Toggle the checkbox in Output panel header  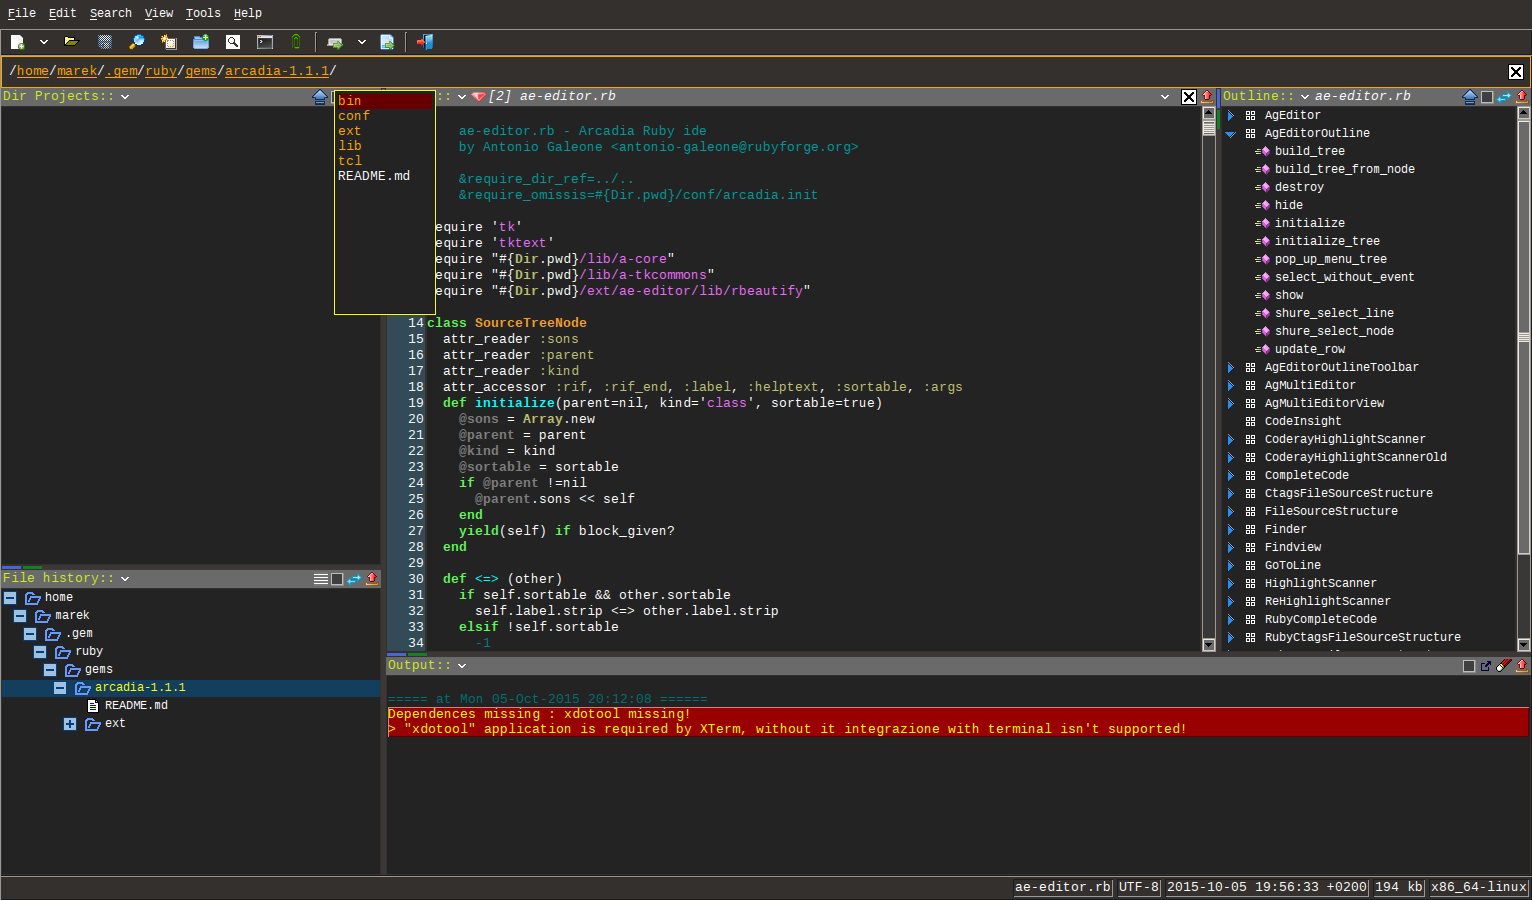pyautogui.click(x=1469, y=666)
